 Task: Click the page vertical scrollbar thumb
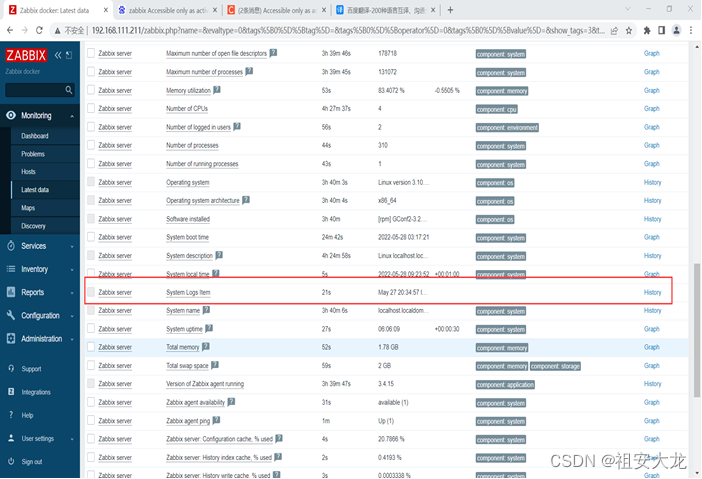(697, 330)
